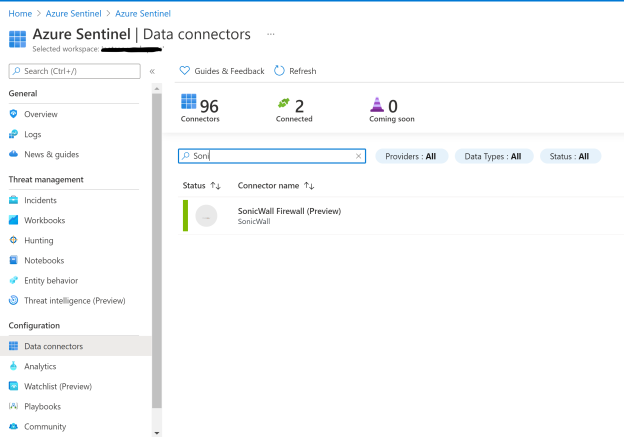Focus the connector search field containing Soni
Viewport: 624px width, 437px height.
[272, 156]
